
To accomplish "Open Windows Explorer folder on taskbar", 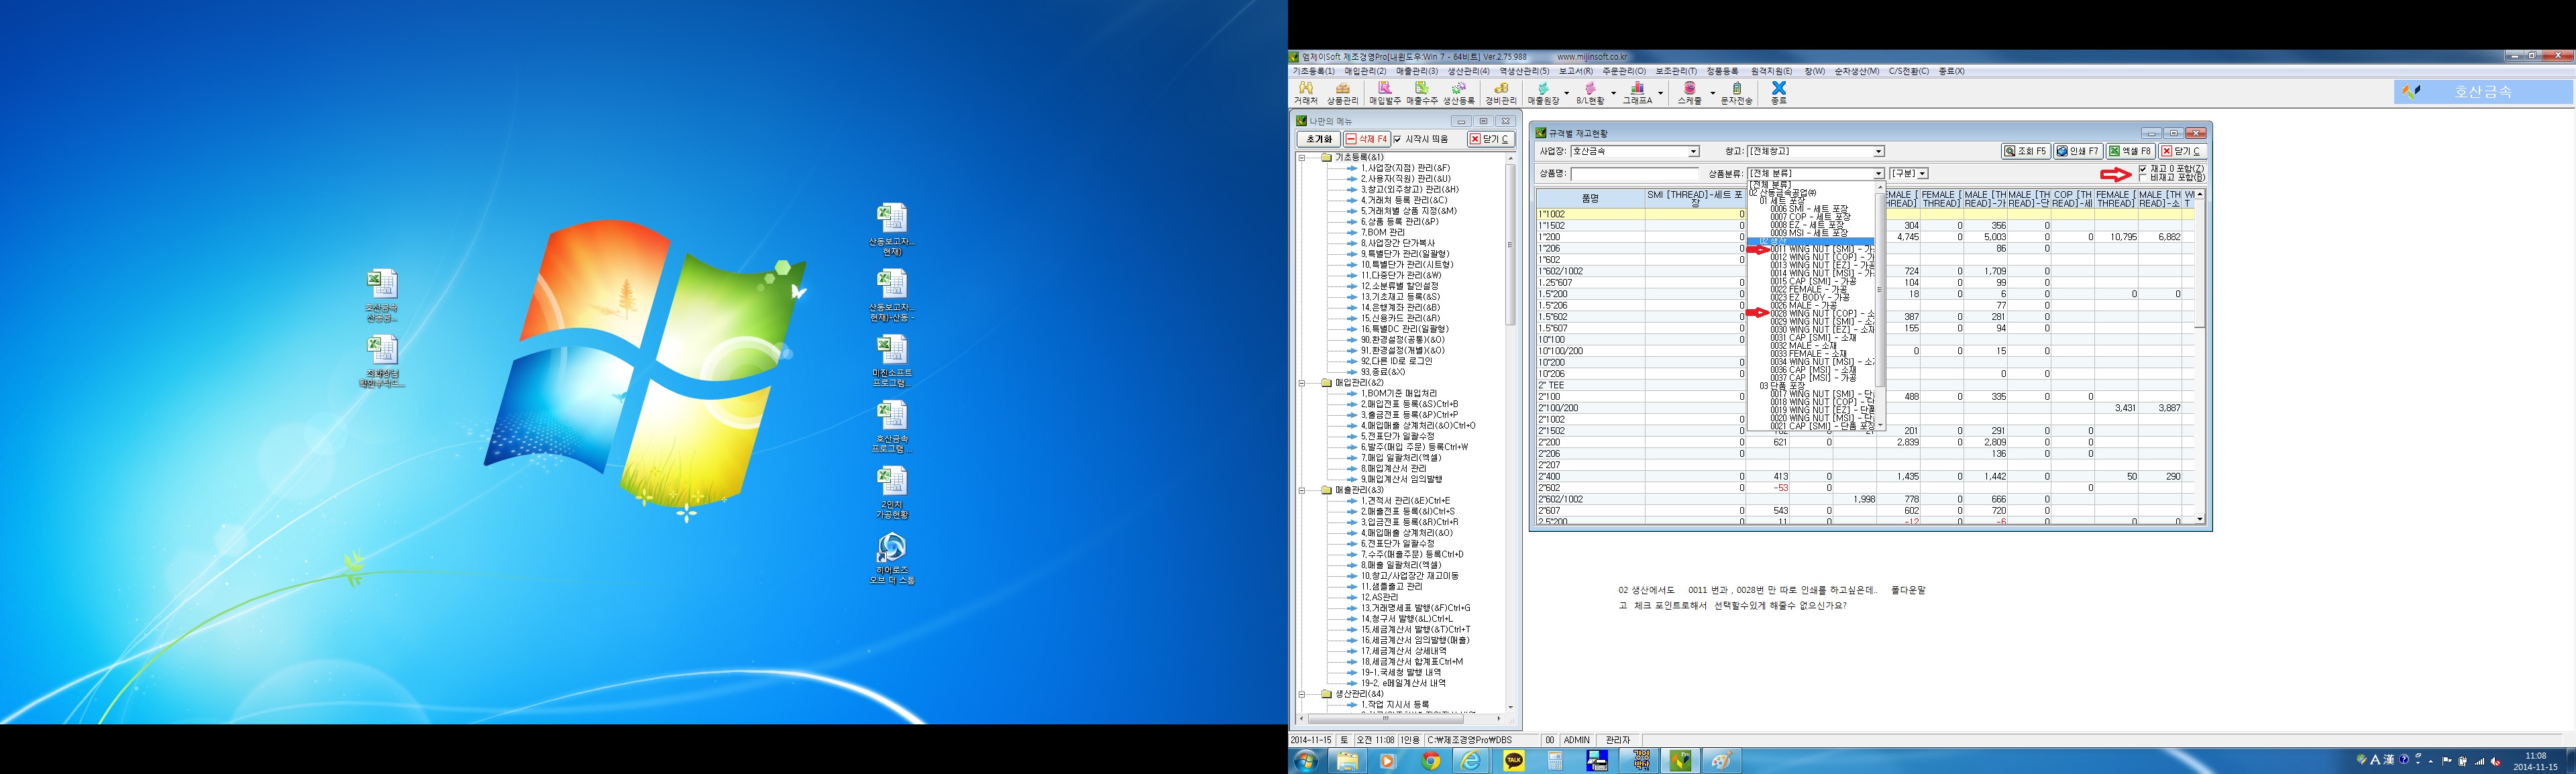I will (1347, 761).
